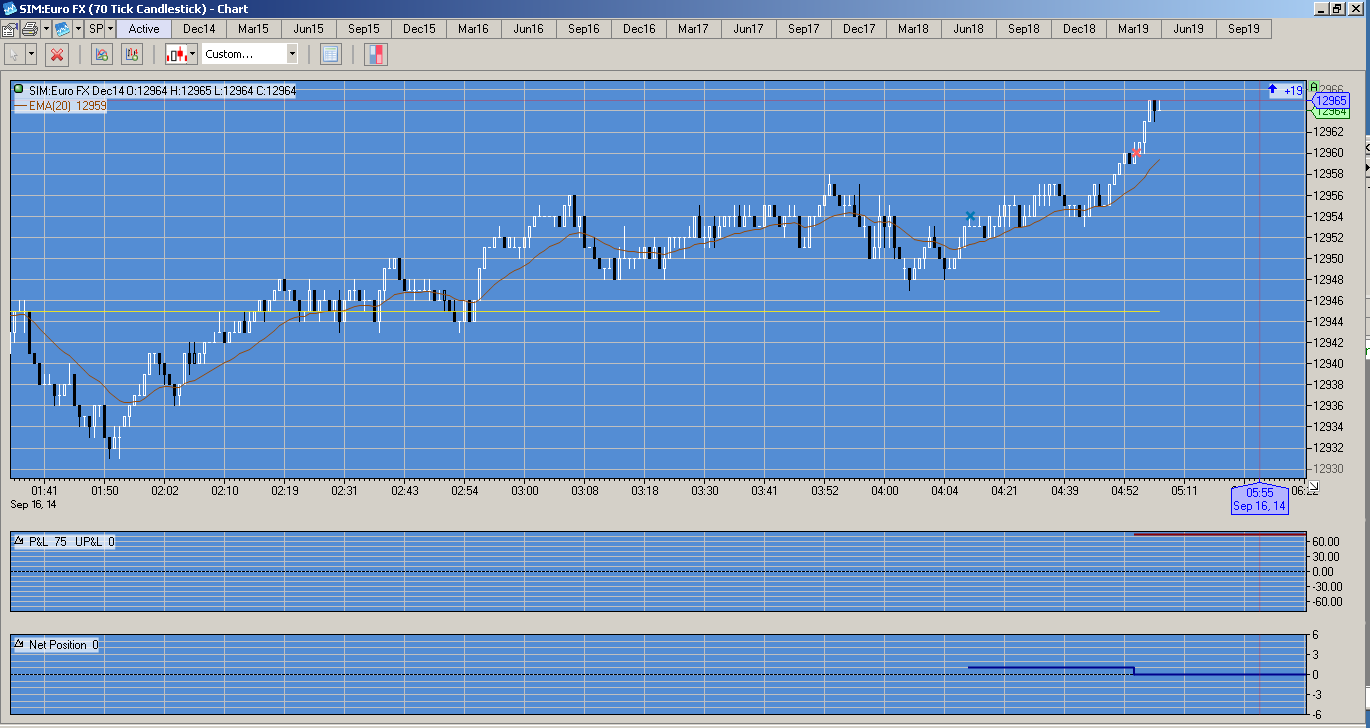Click the triangle icon beside Net Position
The width and height of the screenshot is (1370, 728).
[x=18, y=645]
